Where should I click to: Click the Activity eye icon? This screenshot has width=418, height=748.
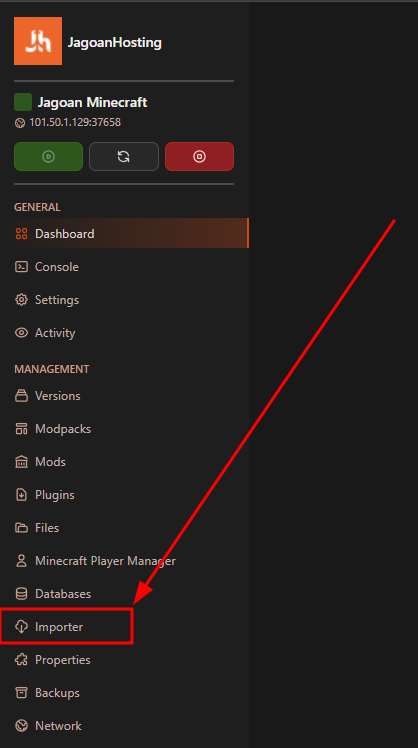pyautogui.click(x=21, y=332)
